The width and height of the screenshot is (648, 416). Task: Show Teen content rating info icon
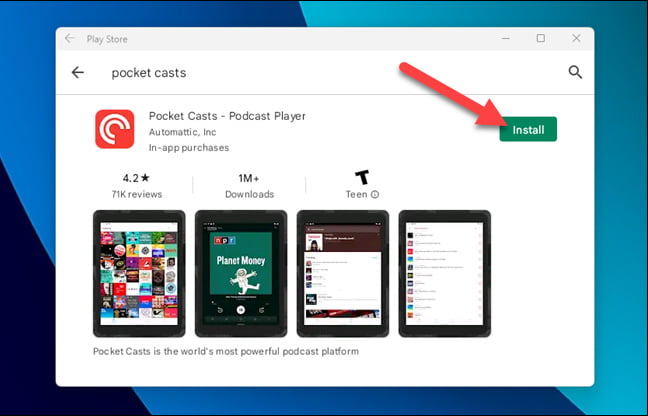[x=375, y=194]
